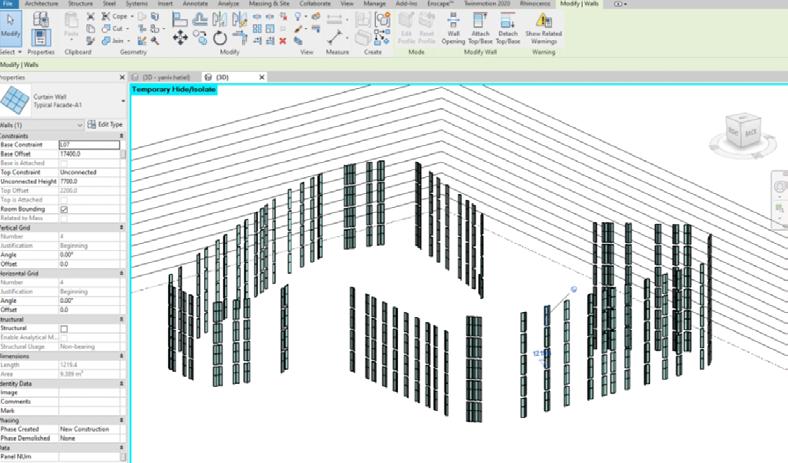
Task: Select the Trim/Extend to Corner tool
Action: point(239,37)
